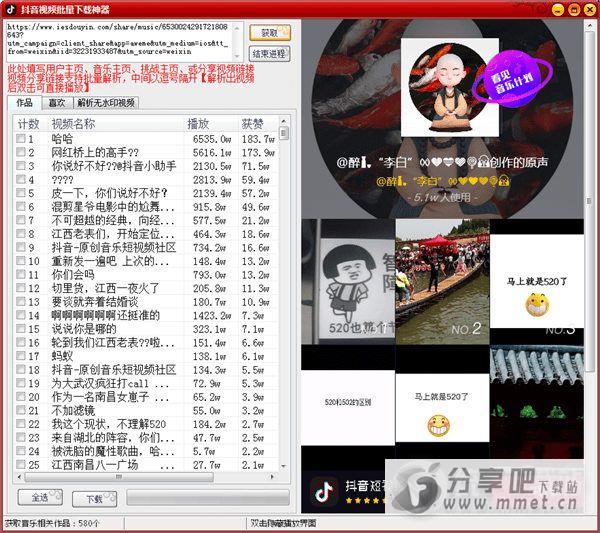Screen dimensions: 600x533
Task: Check the box for row 2 网红桥上的高手
Action: click(x=21, y=152)
